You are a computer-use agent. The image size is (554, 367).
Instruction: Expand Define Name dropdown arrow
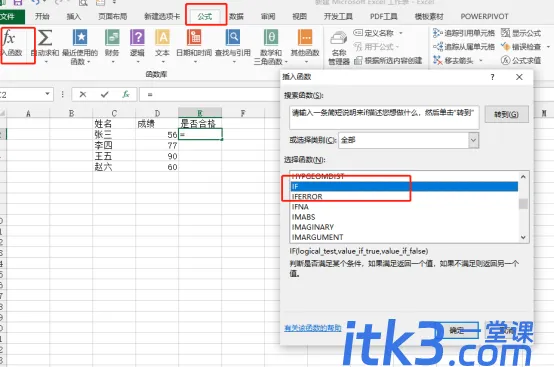point(401,33)
